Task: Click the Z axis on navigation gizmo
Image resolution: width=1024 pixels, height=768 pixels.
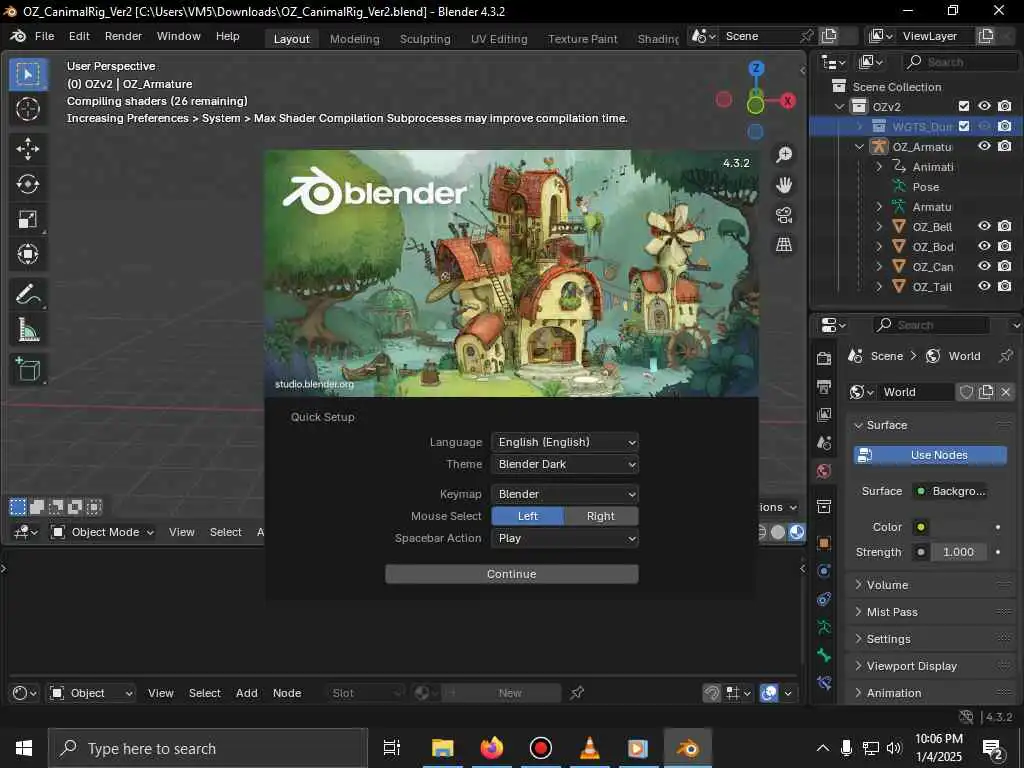Action: (x=756, y=68)
